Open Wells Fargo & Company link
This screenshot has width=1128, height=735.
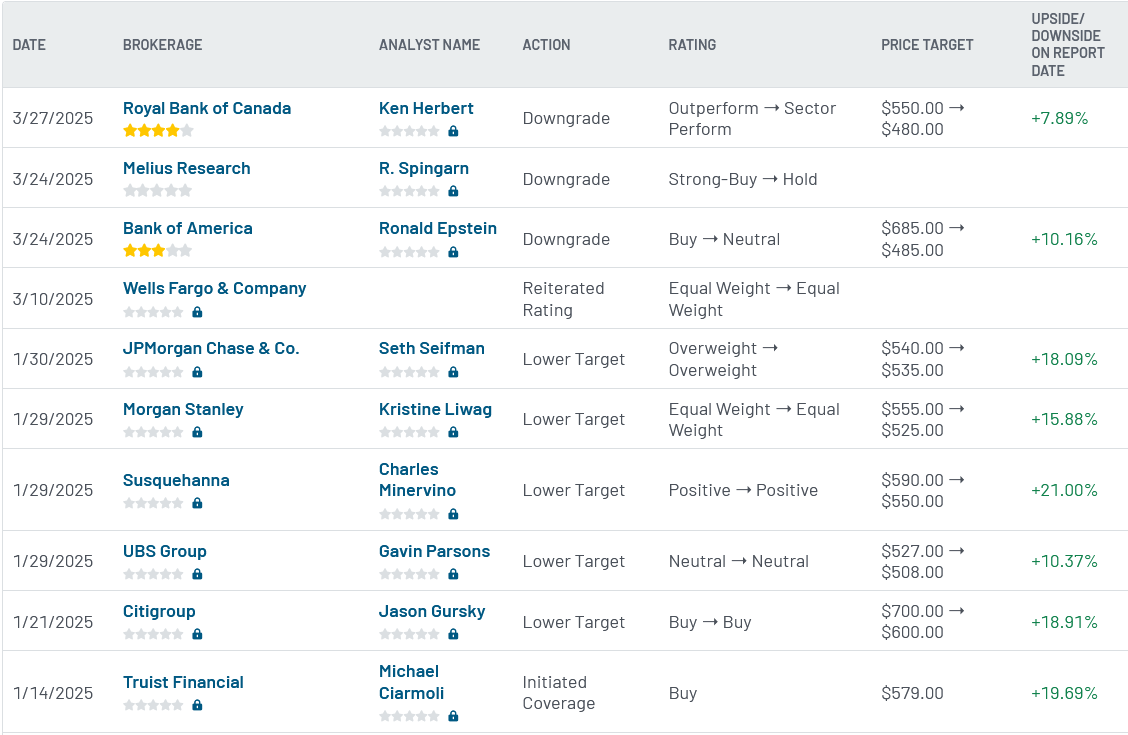[214, 288]
